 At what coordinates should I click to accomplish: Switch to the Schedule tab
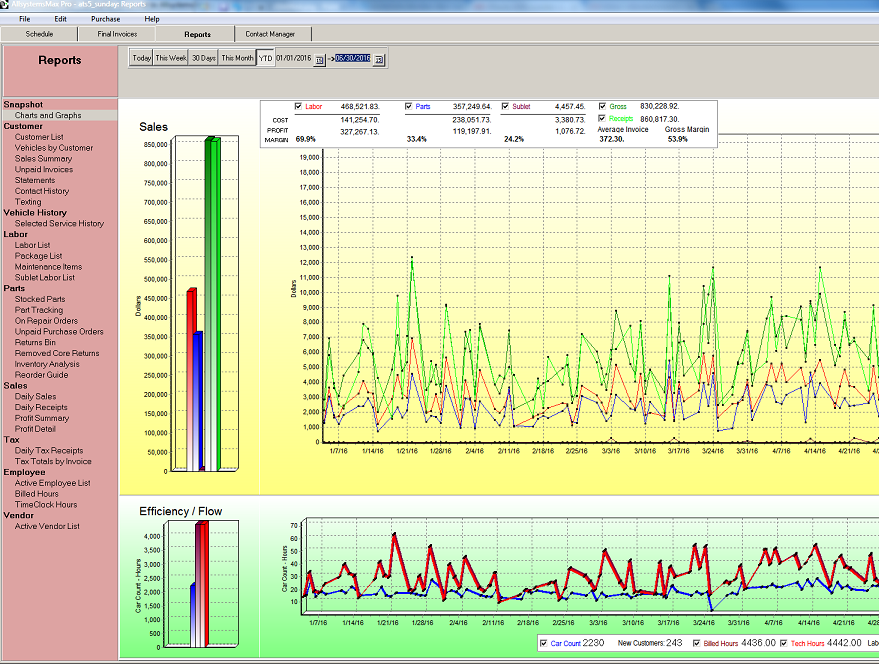[x=39, y=34]
